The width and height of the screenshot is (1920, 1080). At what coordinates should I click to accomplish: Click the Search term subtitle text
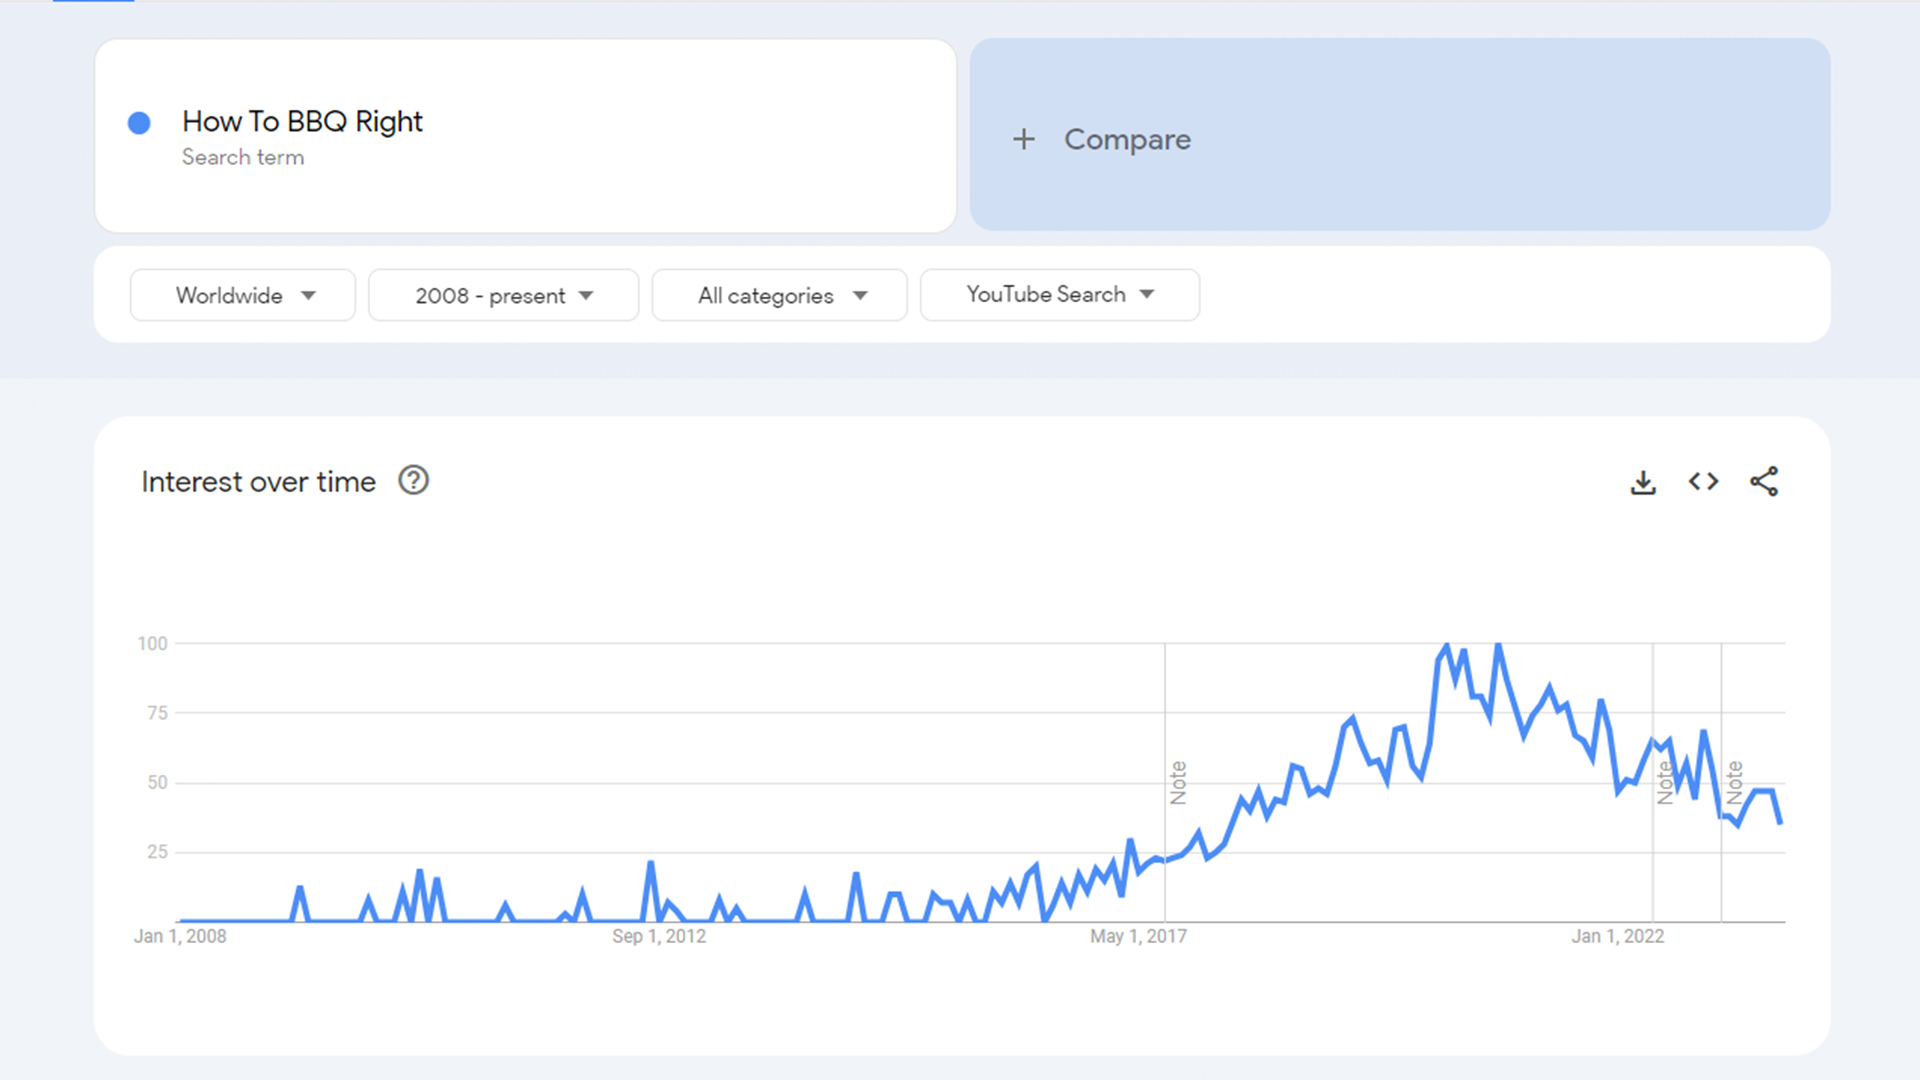coord(243,157)
